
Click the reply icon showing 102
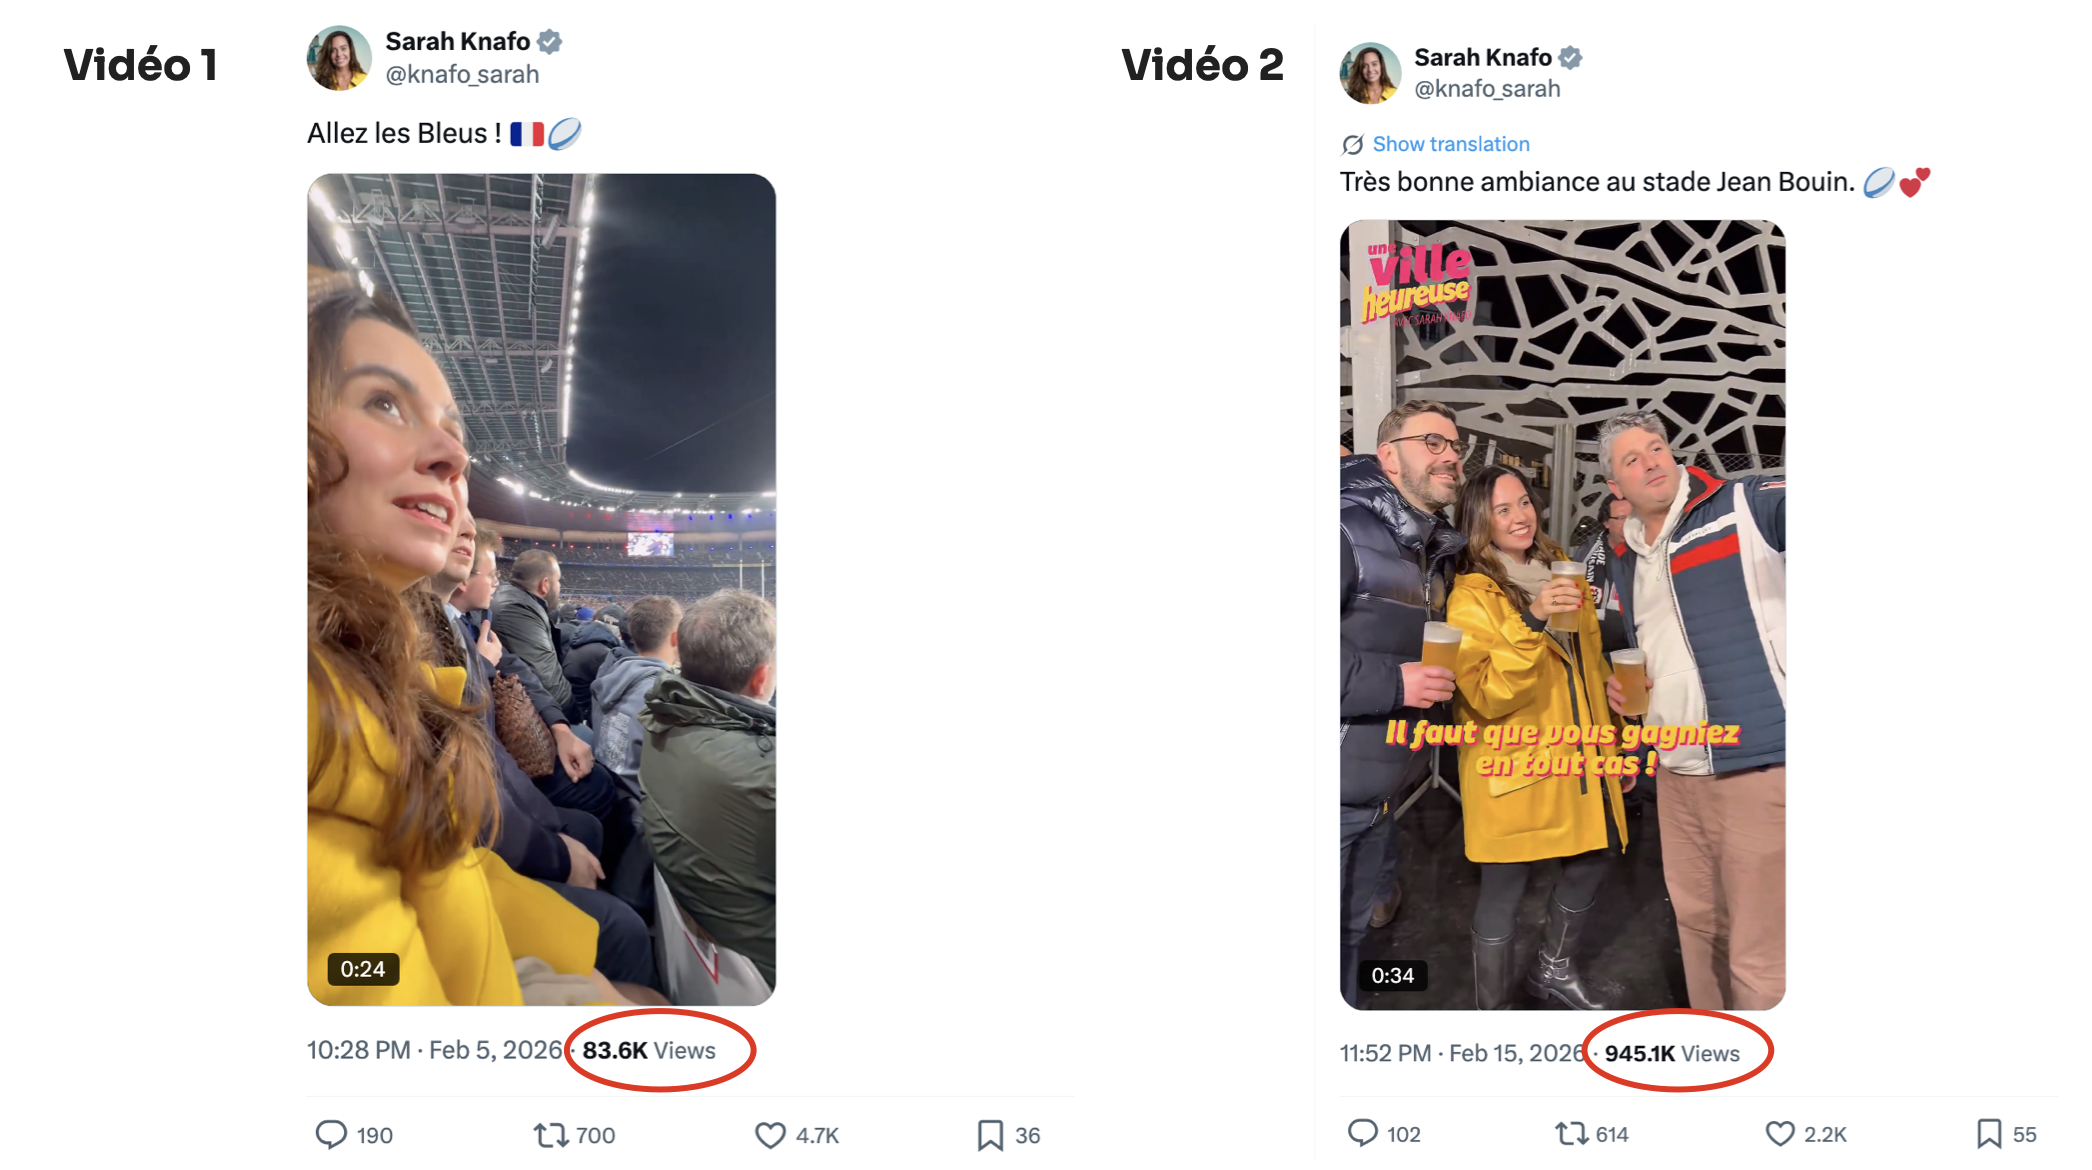(1363, 1133)
